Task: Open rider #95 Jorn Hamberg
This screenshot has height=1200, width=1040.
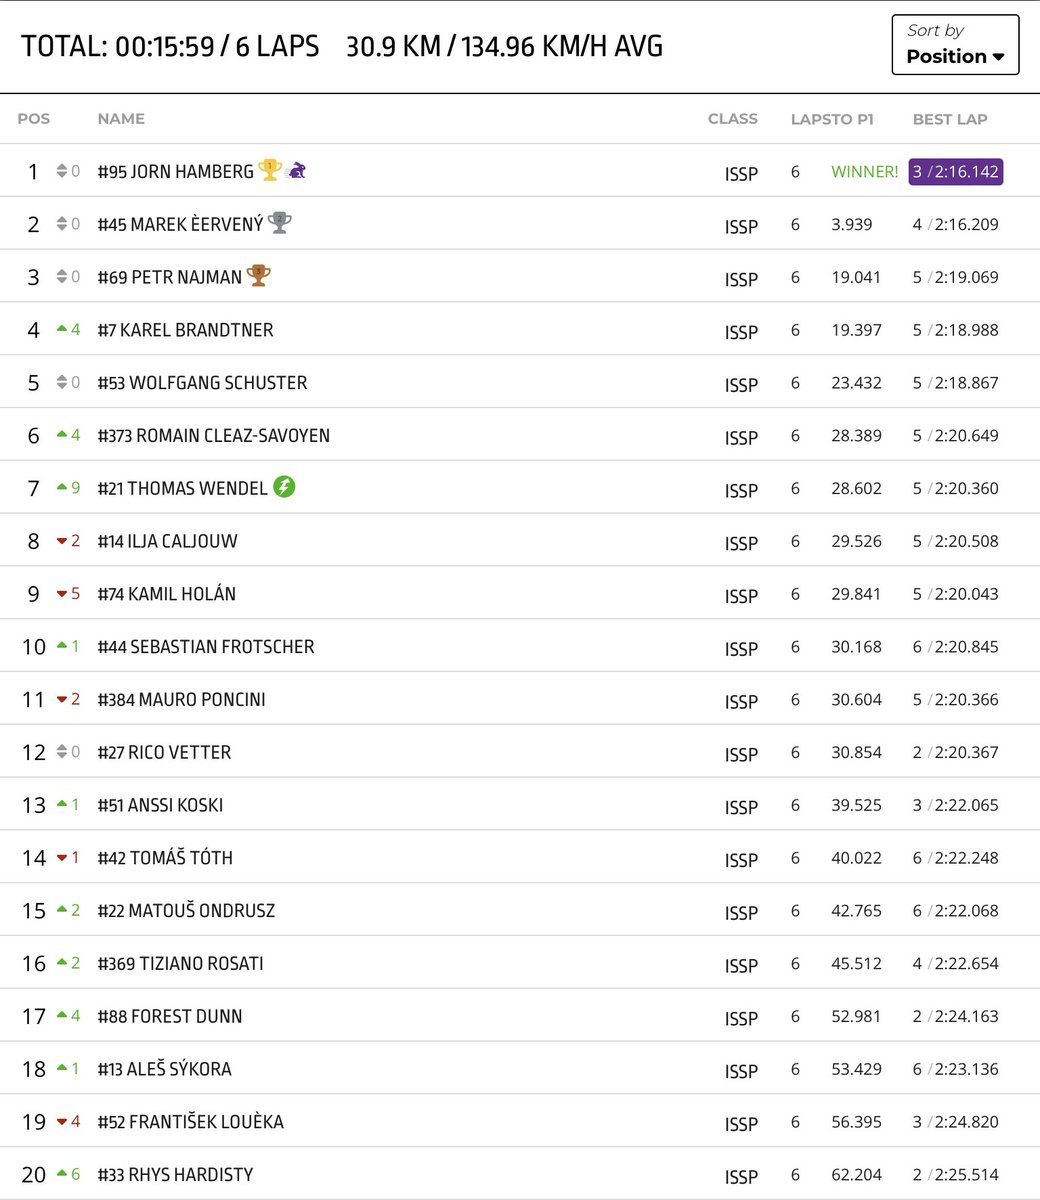Action: pos(175,172)
